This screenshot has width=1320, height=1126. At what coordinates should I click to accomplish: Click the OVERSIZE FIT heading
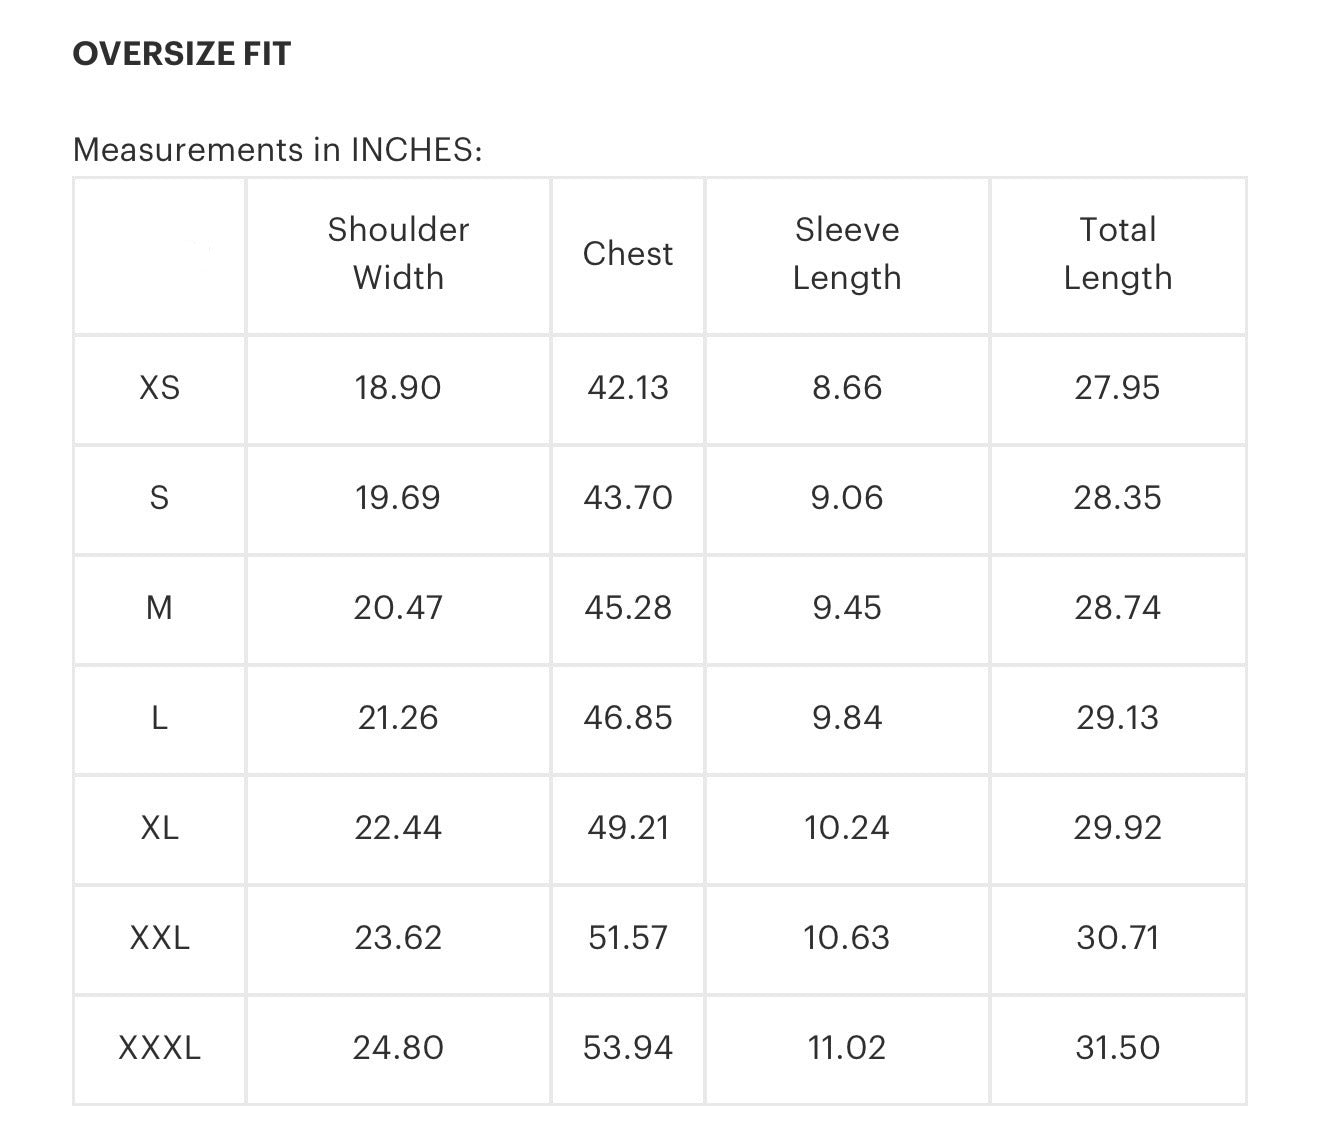tap(182, 54)
